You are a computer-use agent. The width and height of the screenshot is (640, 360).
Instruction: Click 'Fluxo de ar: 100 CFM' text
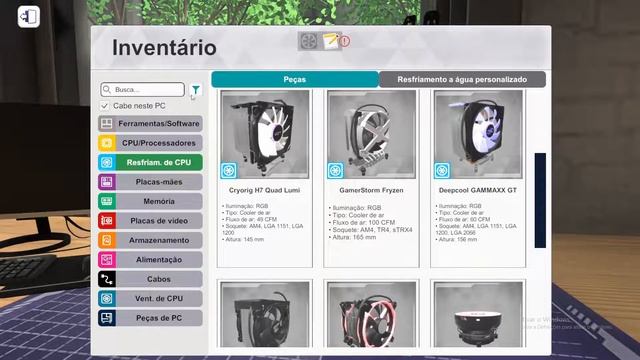click(x=364, y=222)
